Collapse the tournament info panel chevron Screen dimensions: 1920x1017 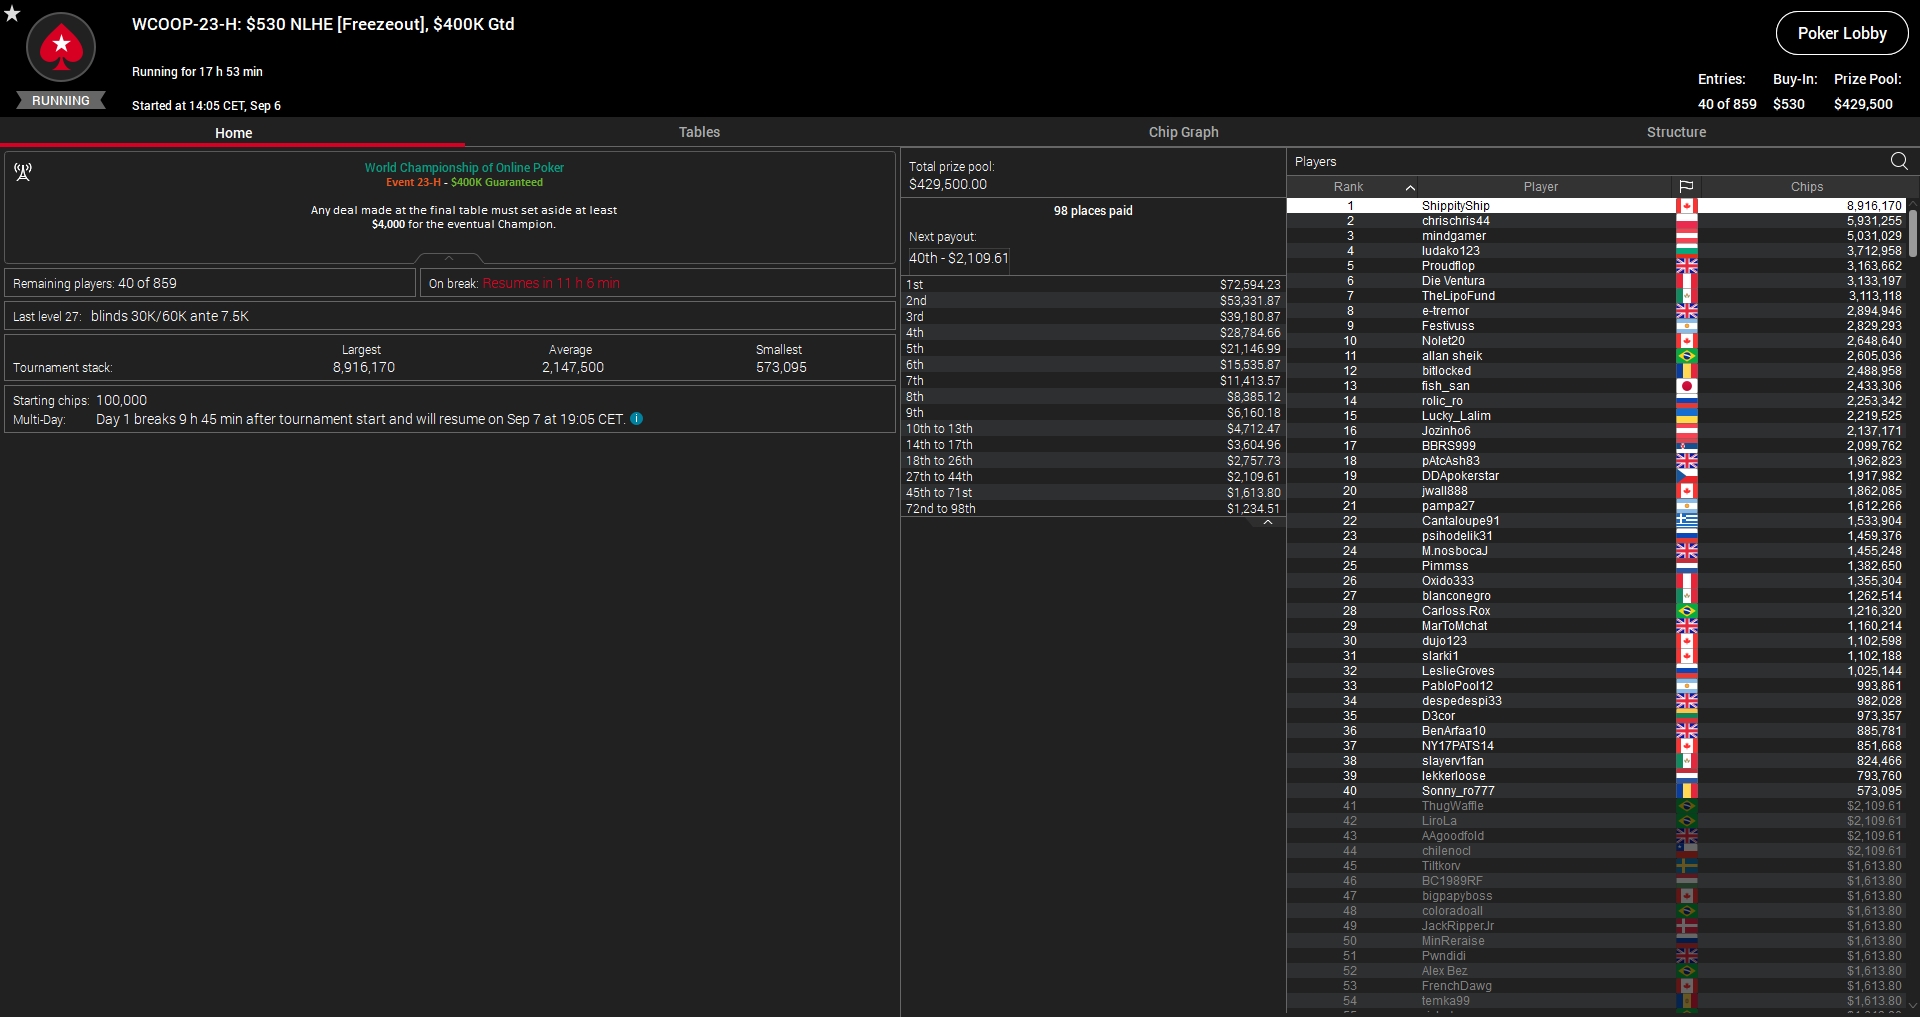click(x=449, y=259)
